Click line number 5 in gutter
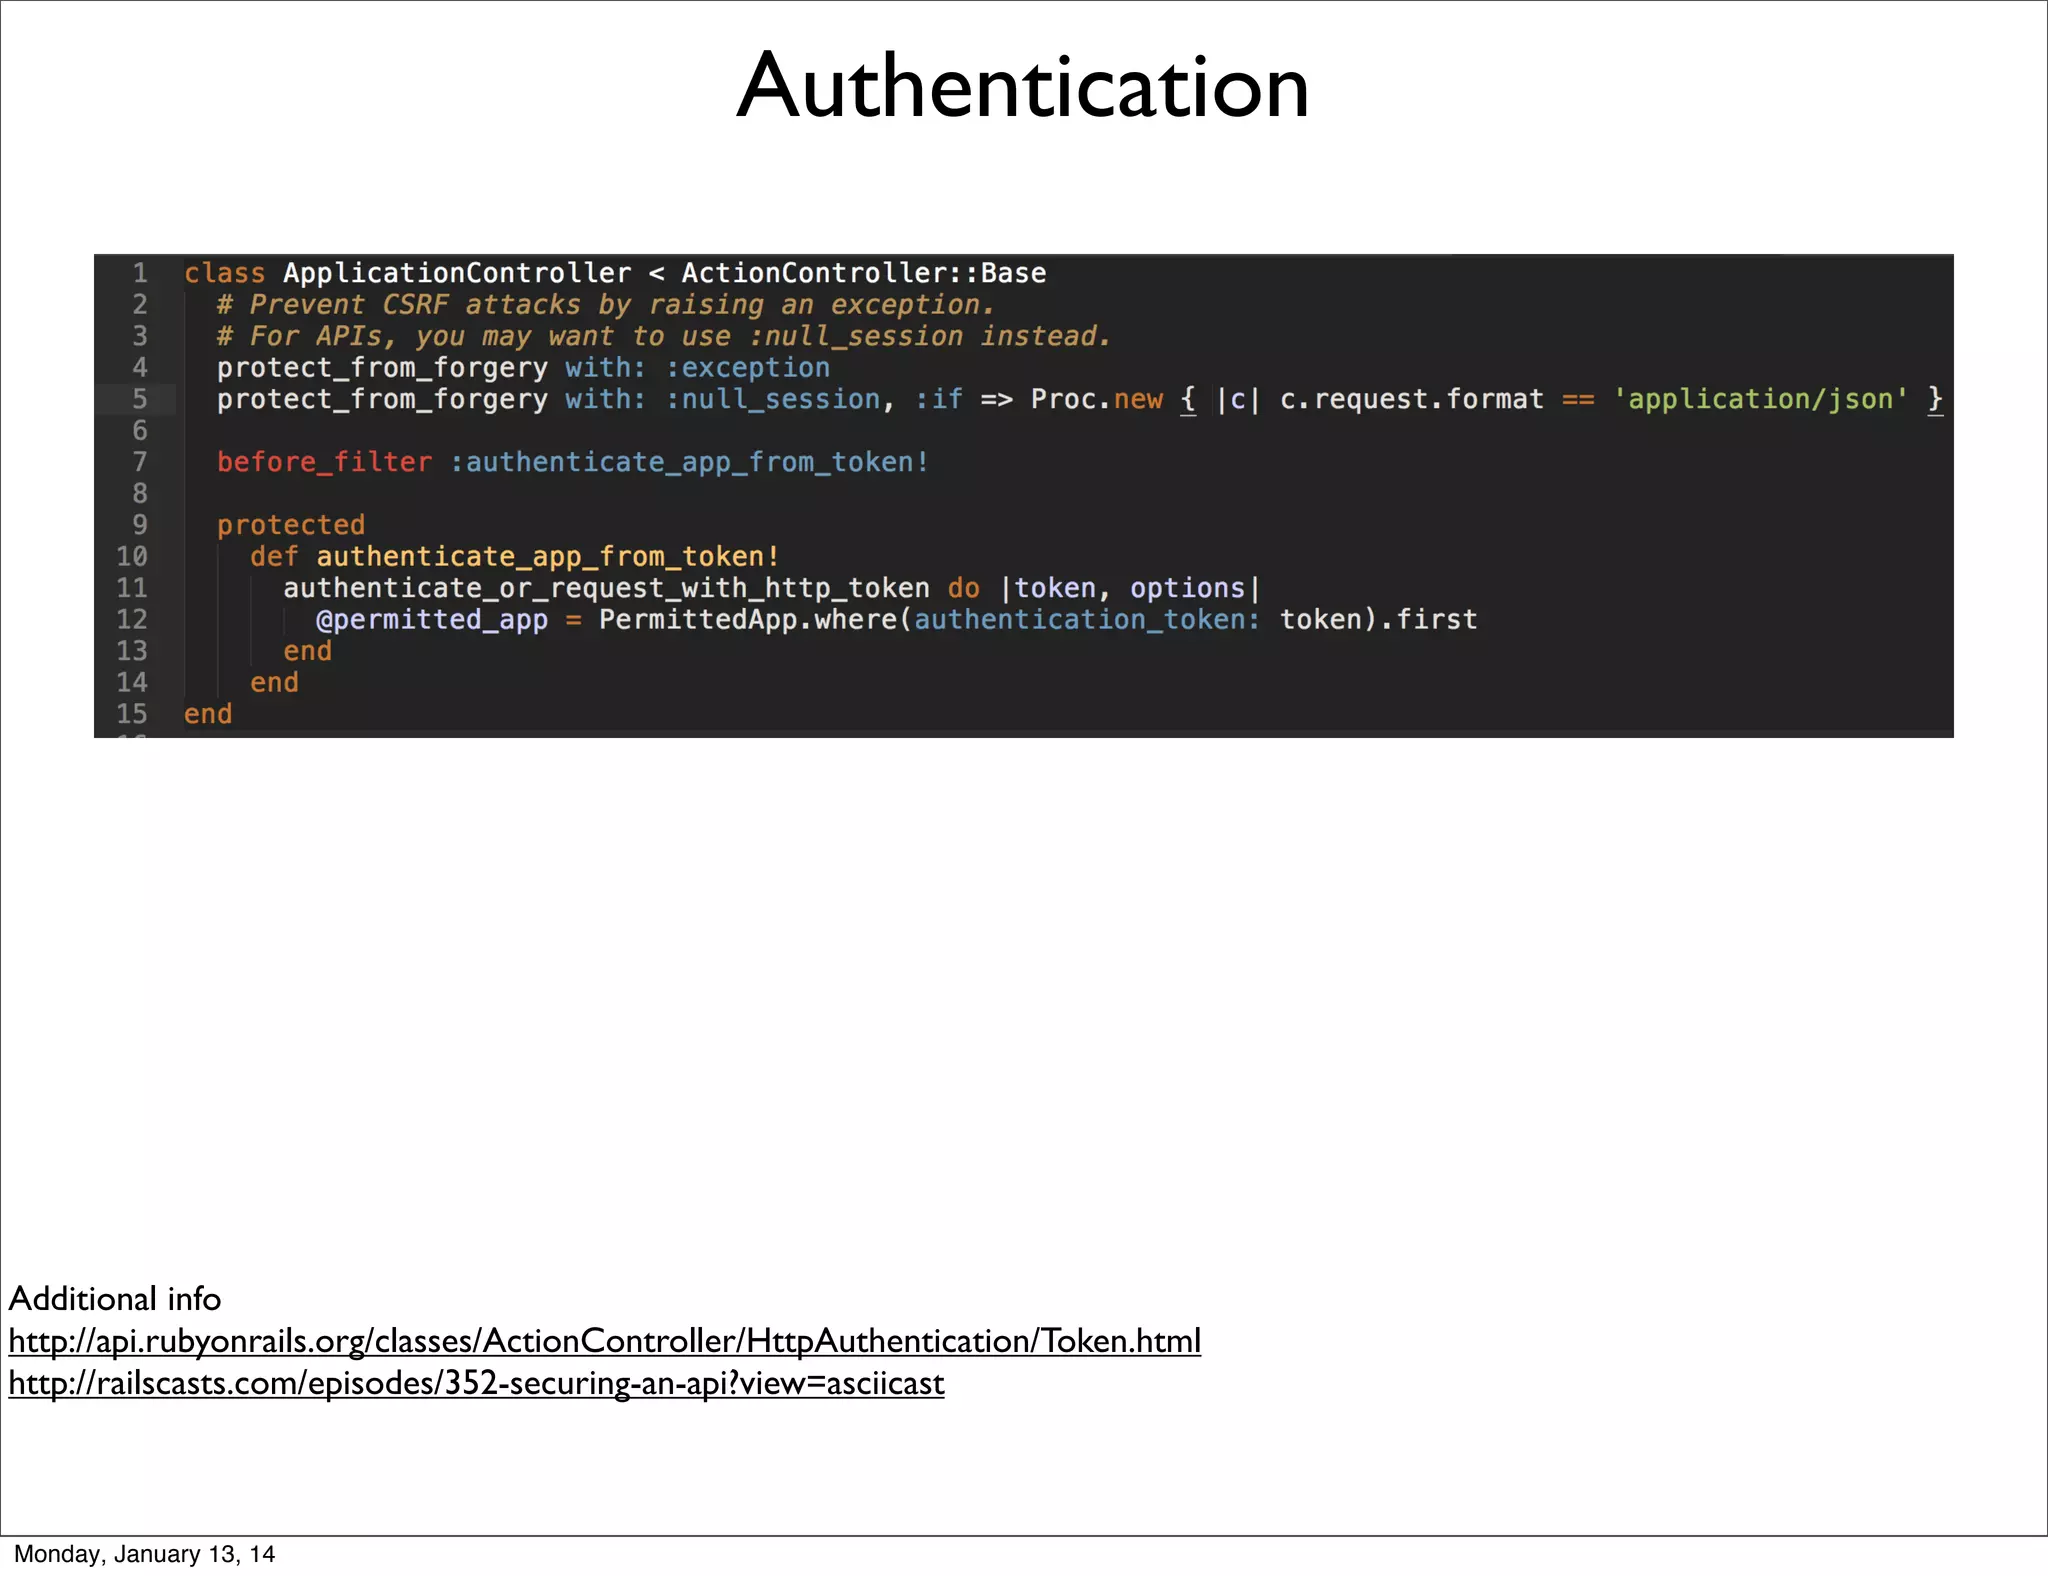This screenshot has width=2048, height=1576. (140, 399)
